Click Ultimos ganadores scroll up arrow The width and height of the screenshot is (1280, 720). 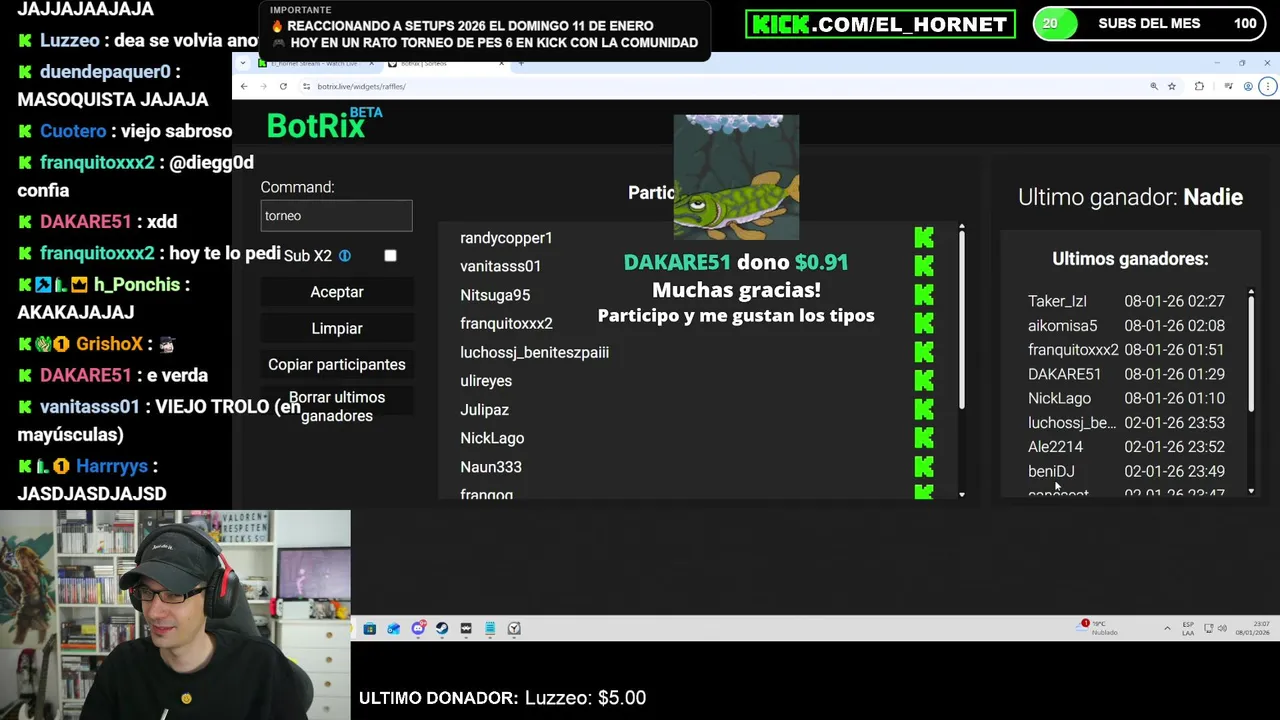[1251, 292]
